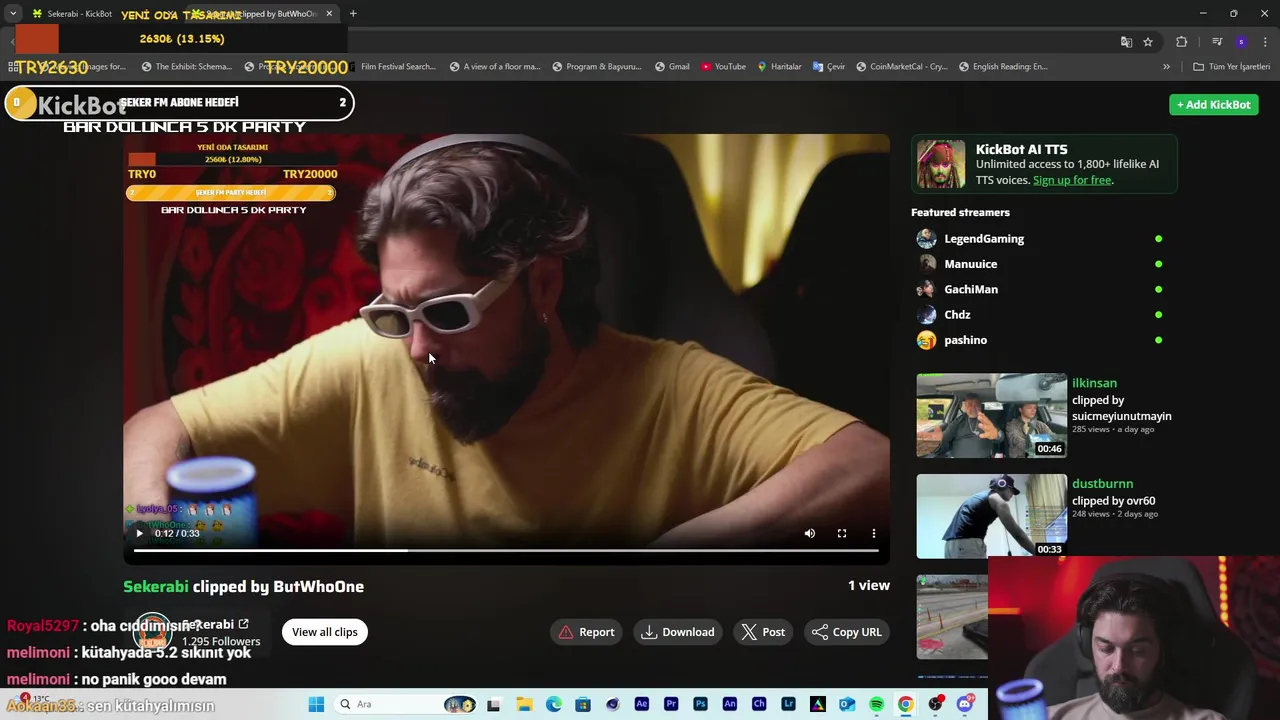Image resolution: width=1280 pixels, height=720 pixels.
Task: Open the Chrome extensions puzzle icon
Action: [x=1182, y=42]
